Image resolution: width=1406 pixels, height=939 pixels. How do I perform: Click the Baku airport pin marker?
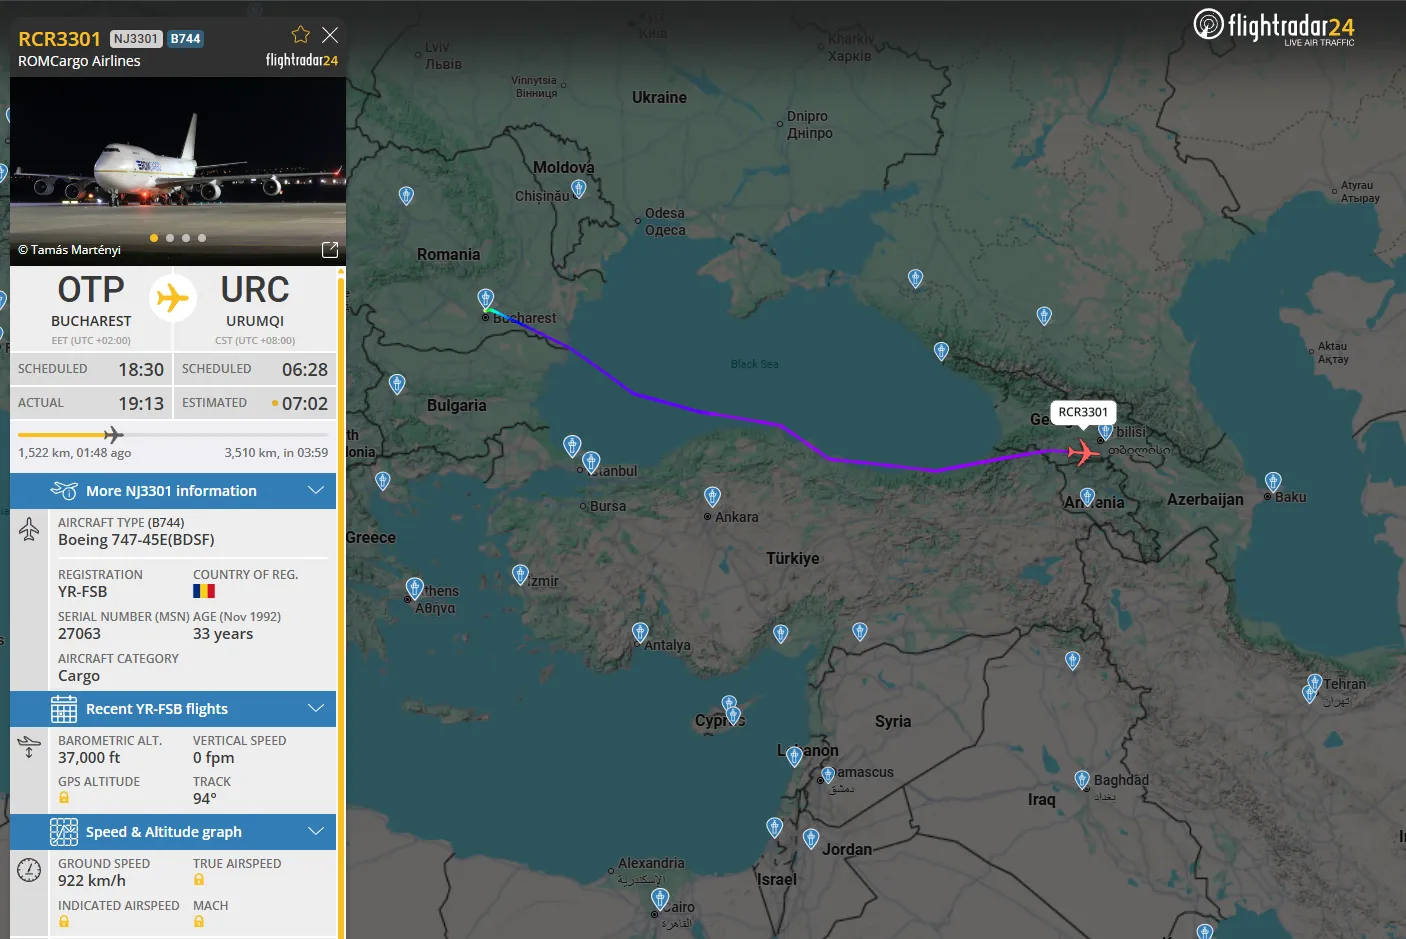1273,482
